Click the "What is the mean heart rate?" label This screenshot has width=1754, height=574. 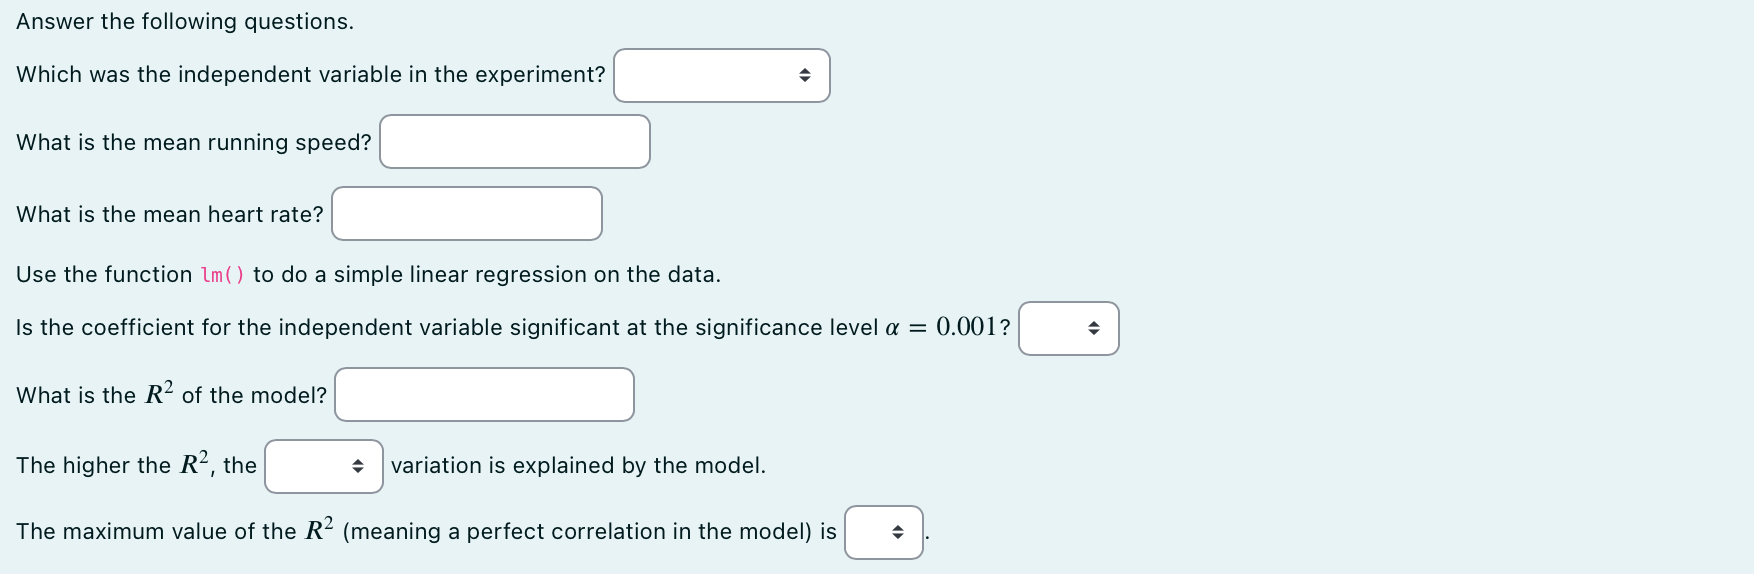tap(170, 214)
